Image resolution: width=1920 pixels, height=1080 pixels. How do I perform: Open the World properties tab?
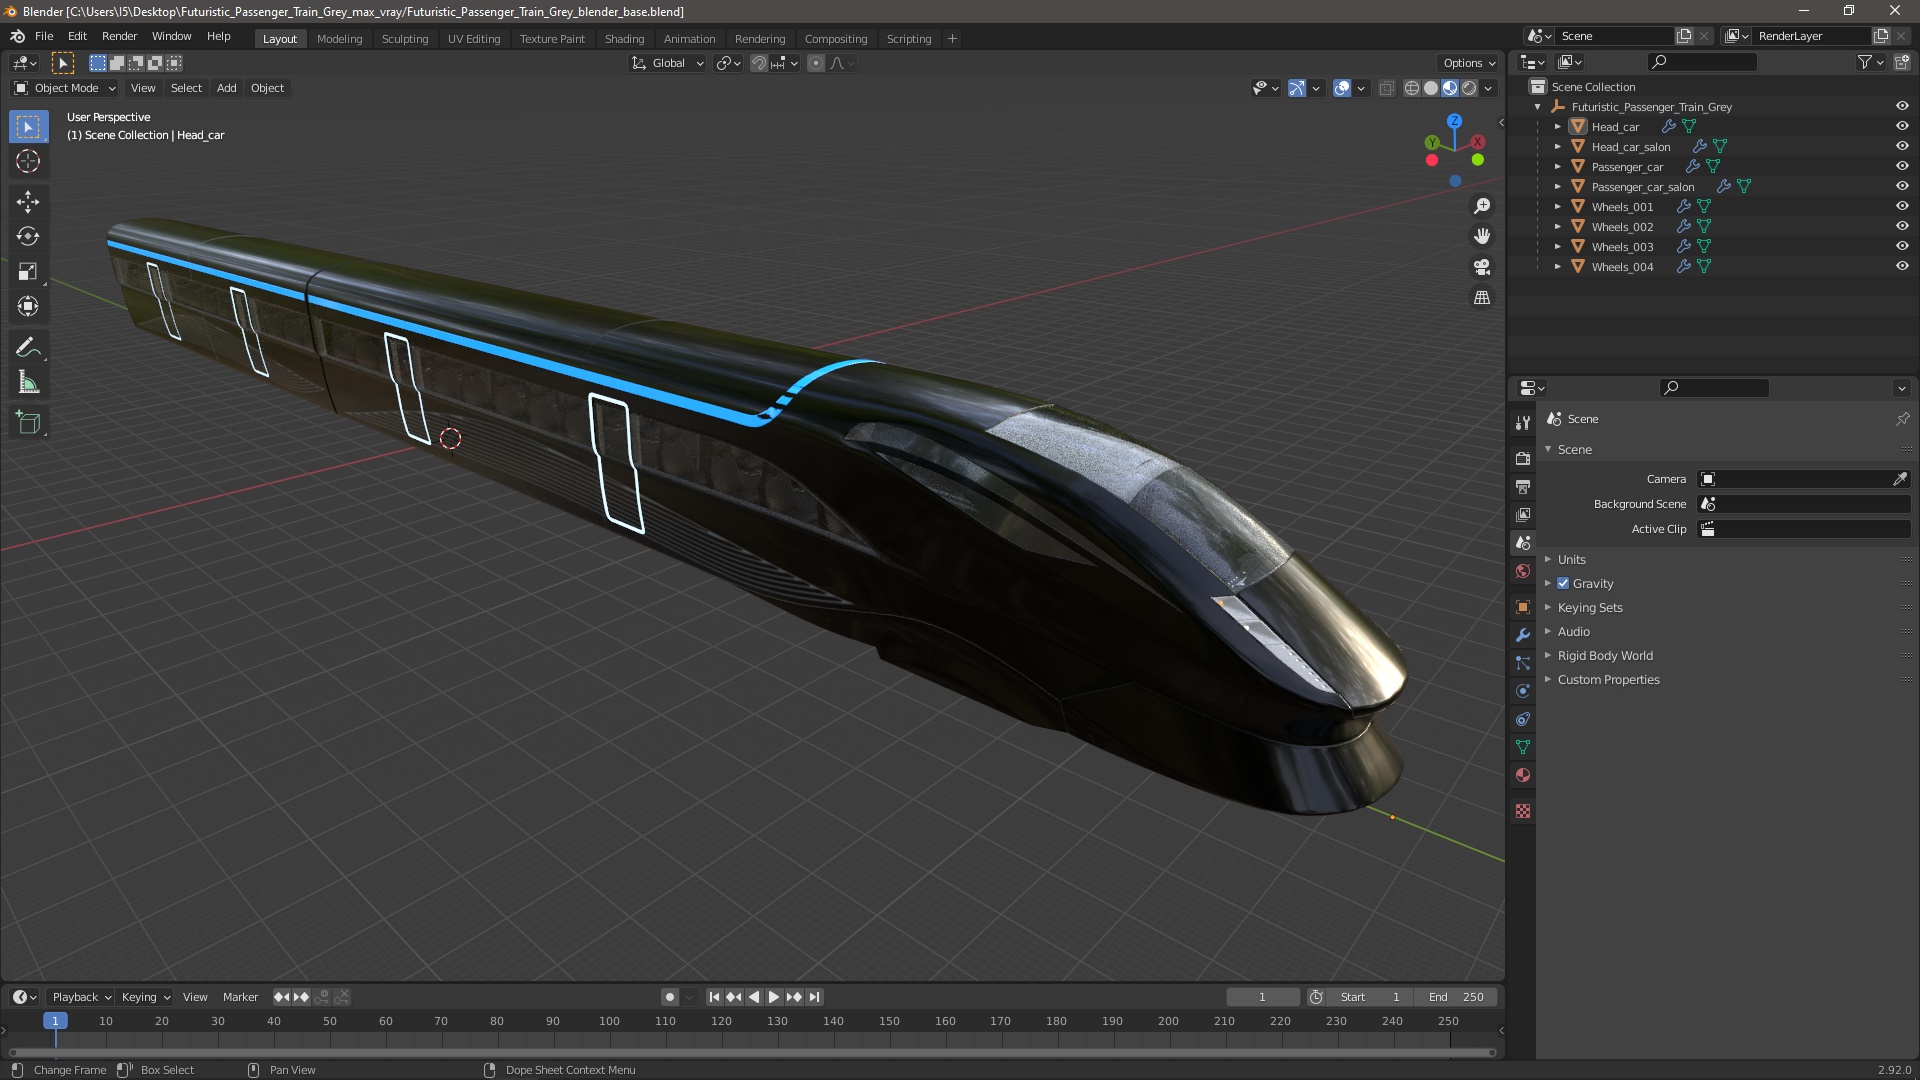click(x=1523, y=571)
